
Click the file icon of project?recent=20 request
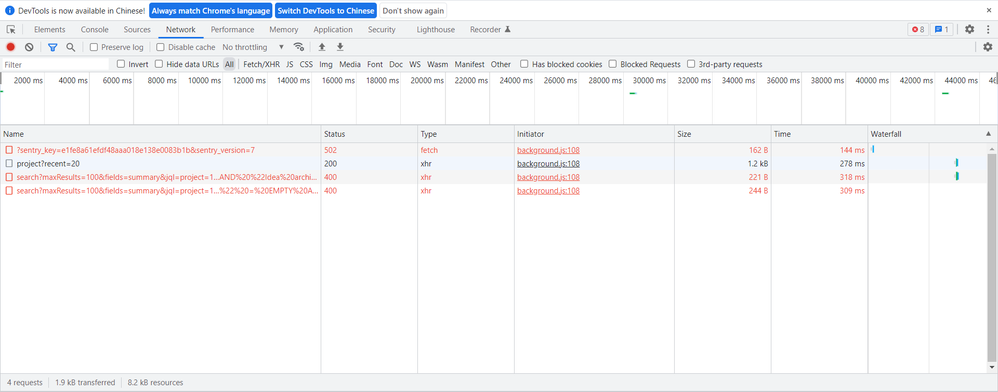pos(9,164)
